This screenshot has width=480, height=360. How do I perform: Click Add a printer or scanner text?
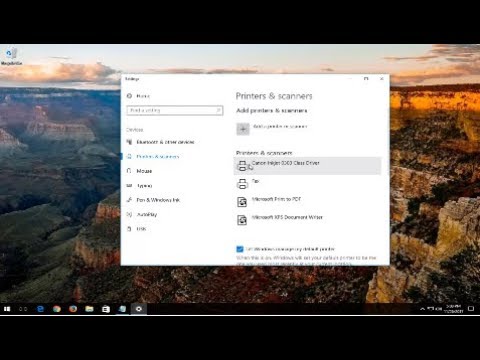point(280,126)
